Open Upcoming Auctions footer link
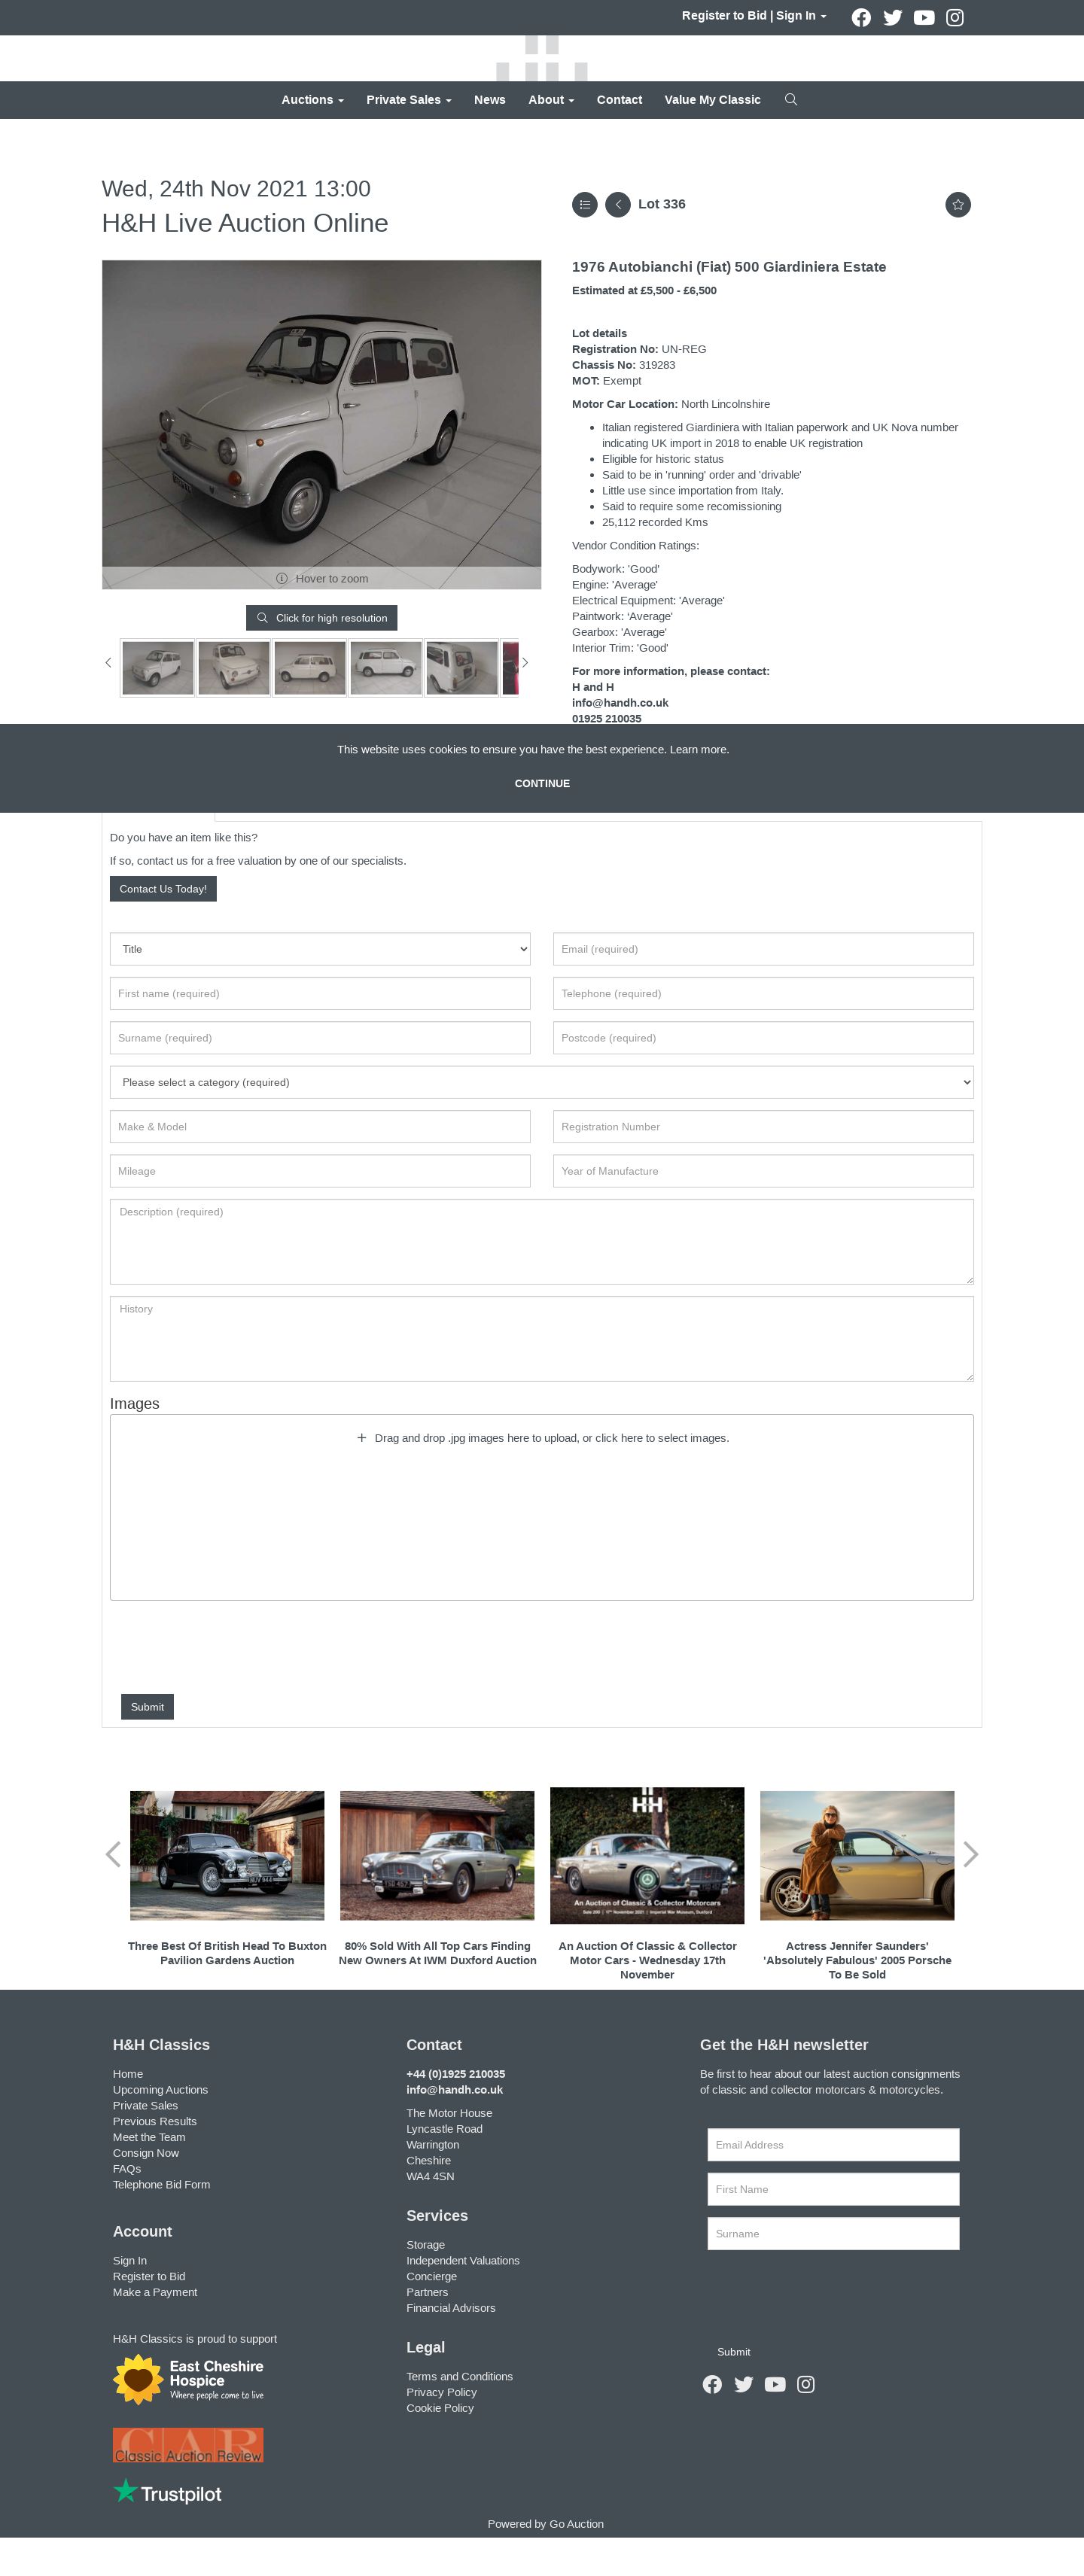 point(160,2090)
